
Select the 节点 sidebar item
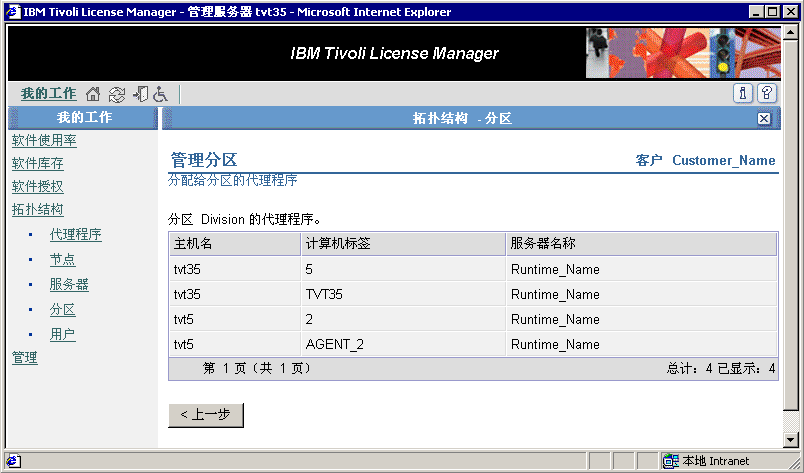(63, 260)
